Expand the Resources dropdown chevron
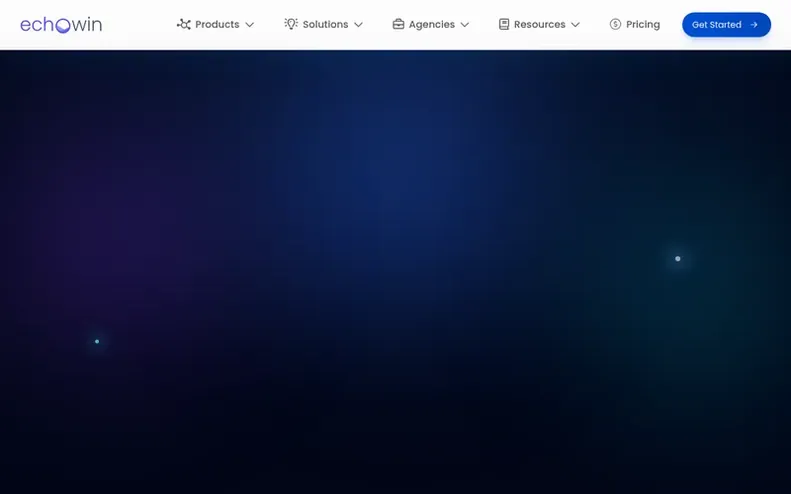Viewport: 791px width, 494px height. pyautogui.click(x=575, y=25)
